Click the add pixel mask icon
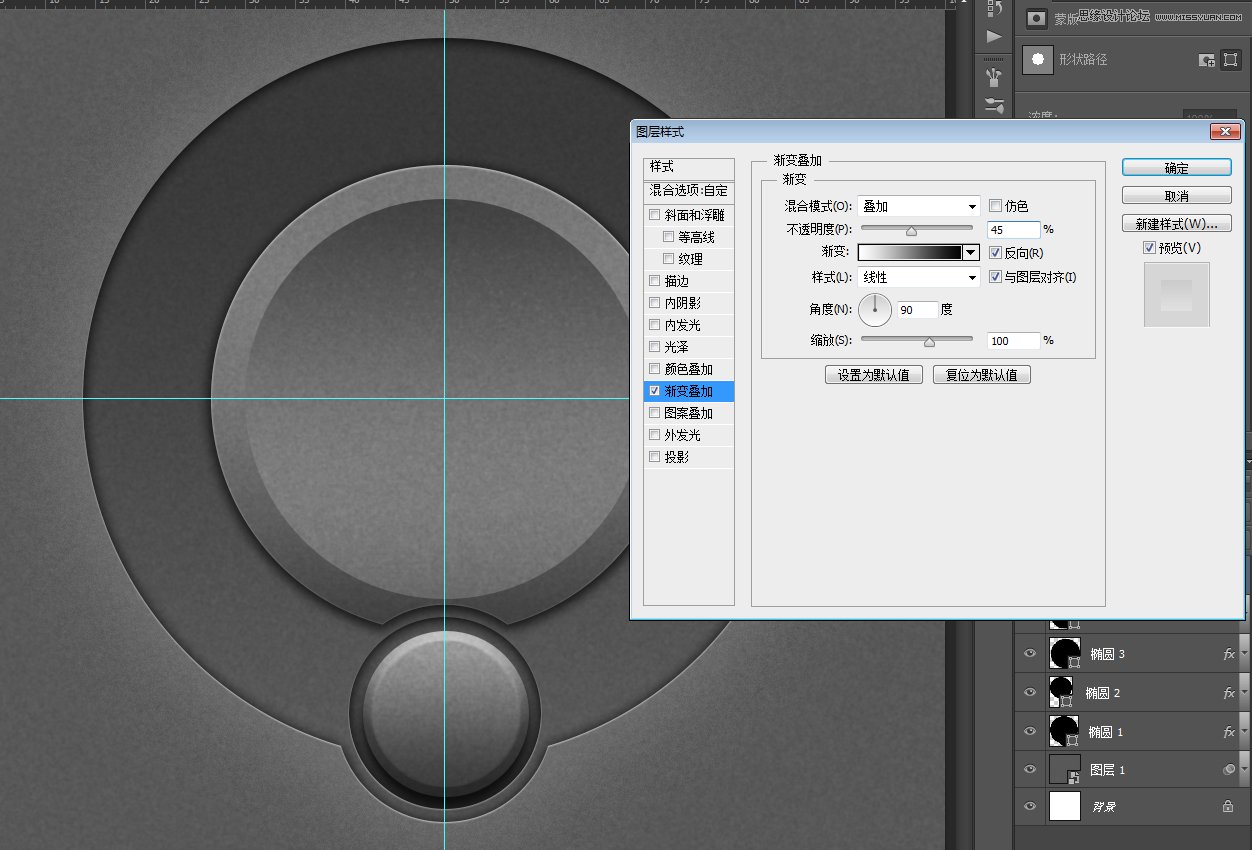Viewport: 1252px width, 850px height. [1207, 60]
